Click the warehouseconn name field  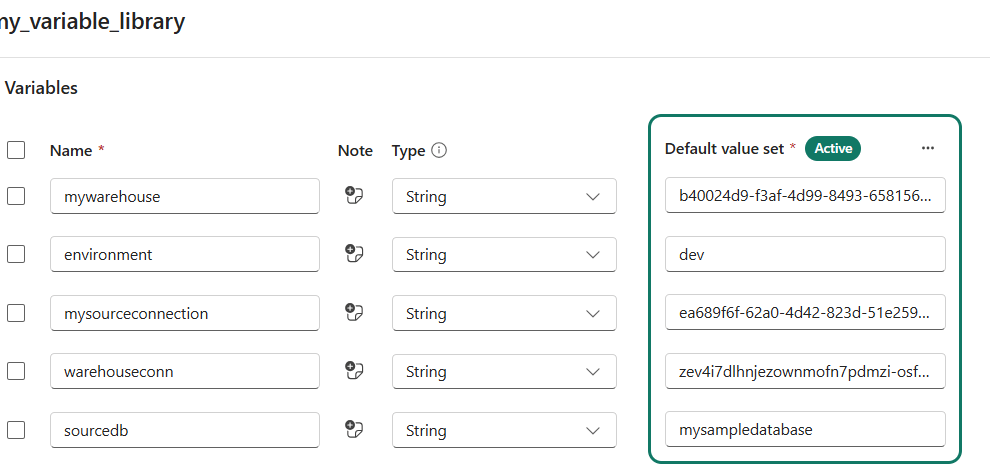click(185, 371)
